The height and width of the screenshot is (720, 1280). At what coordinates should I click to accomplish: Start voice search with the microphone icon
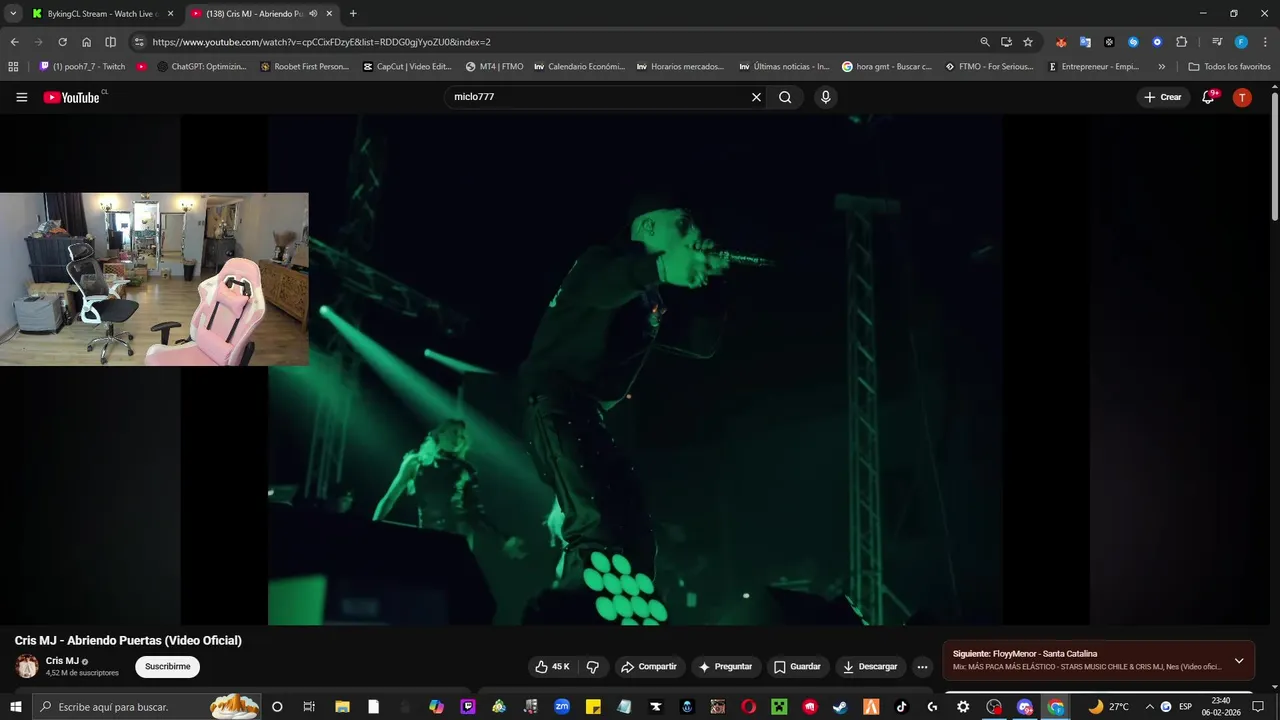click(825, 97)
